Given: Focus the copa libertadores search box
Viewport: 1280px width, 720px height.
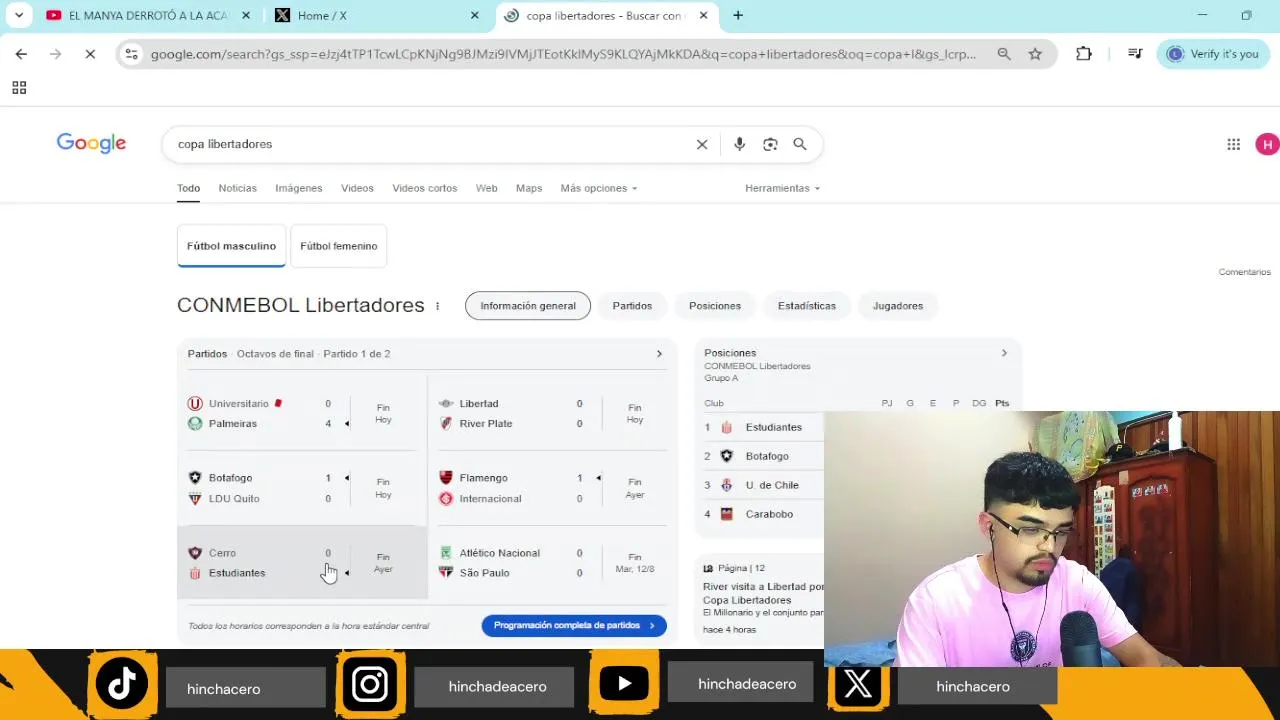Looking at the screenshot, I should pyautogui.click(x=430, y=144).
